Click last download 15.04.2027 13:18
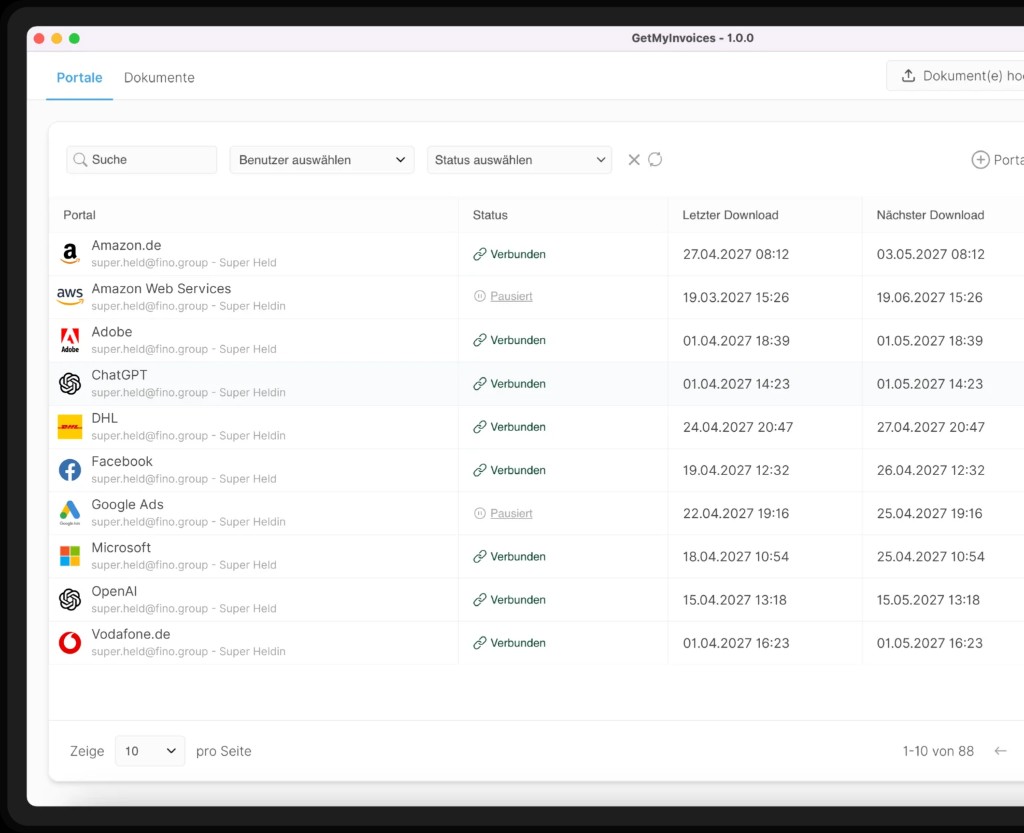The width and height of the screenshot is (1024, 833). (x=734, y=600)
